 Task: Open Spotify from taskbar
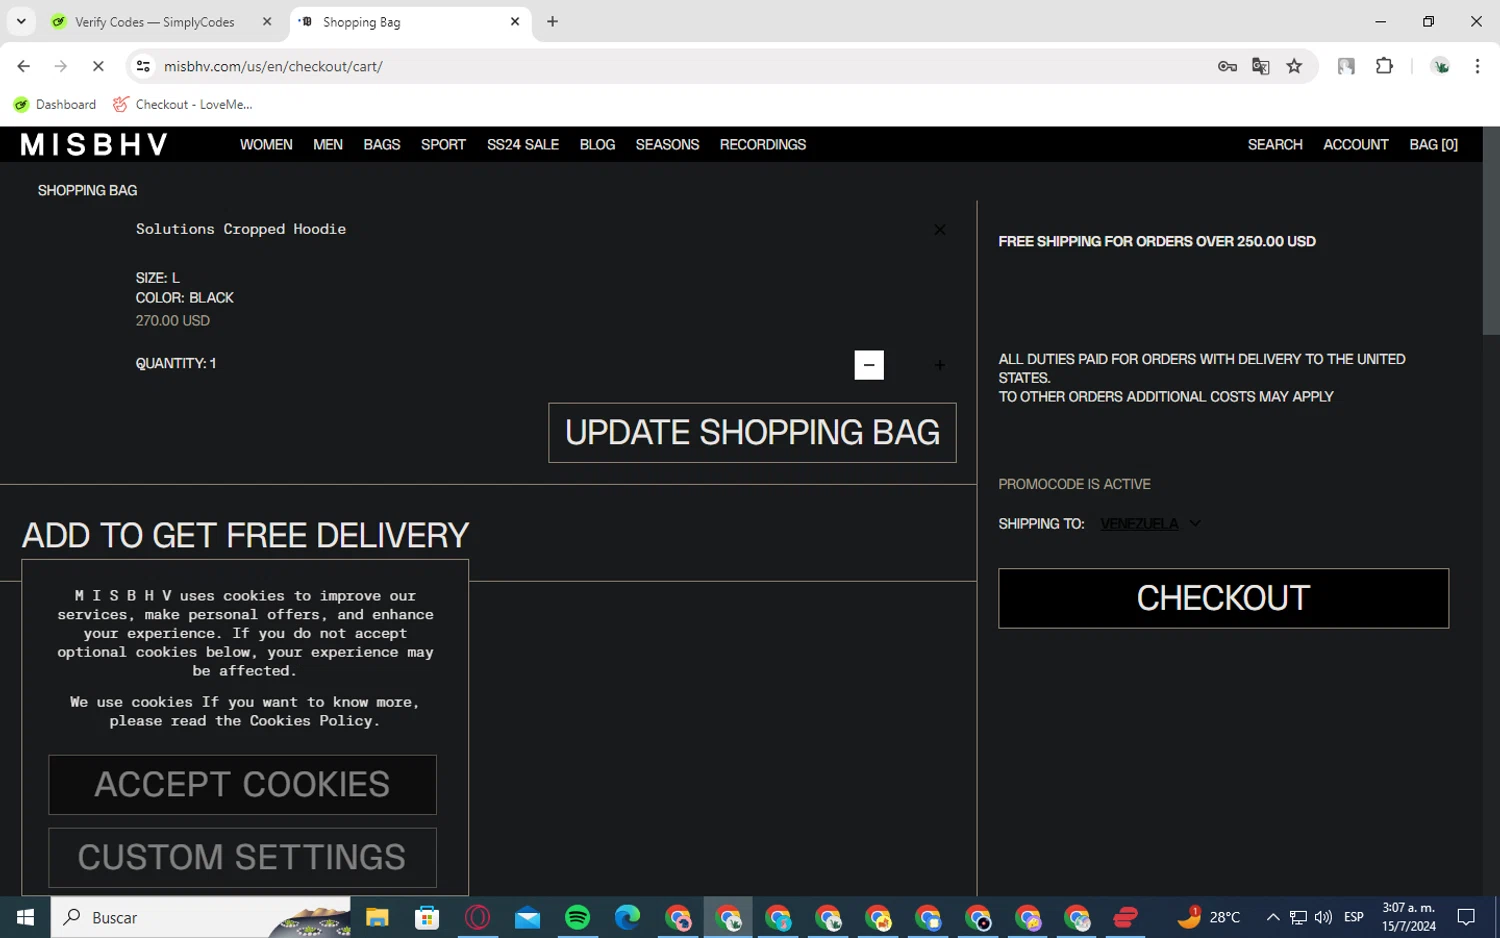[577, 917]
